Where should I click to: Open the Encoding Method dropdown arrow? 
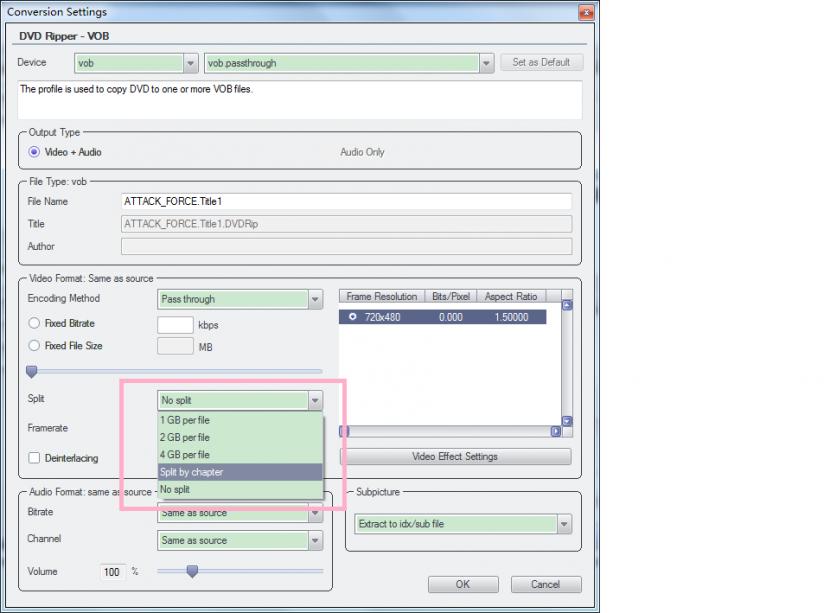coord(315,299)
